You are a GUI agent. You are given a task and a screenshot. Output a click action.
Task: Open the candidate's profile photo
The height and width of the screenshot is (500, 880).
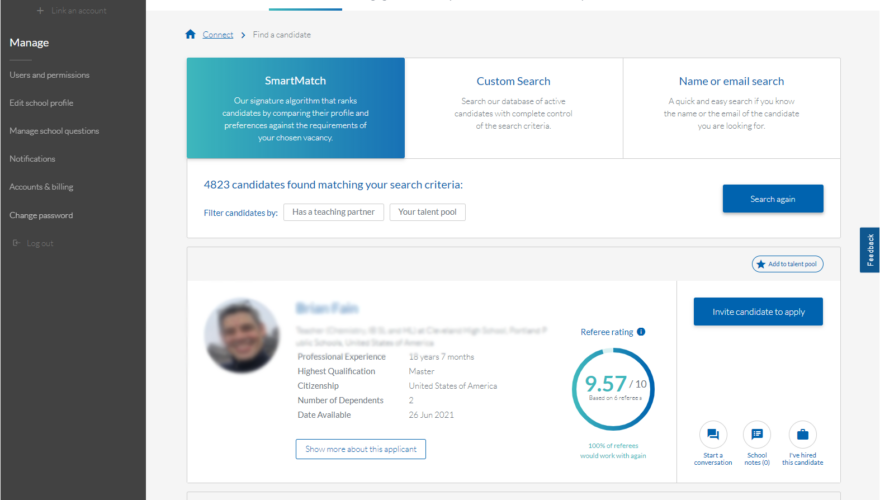click(242, 336)
